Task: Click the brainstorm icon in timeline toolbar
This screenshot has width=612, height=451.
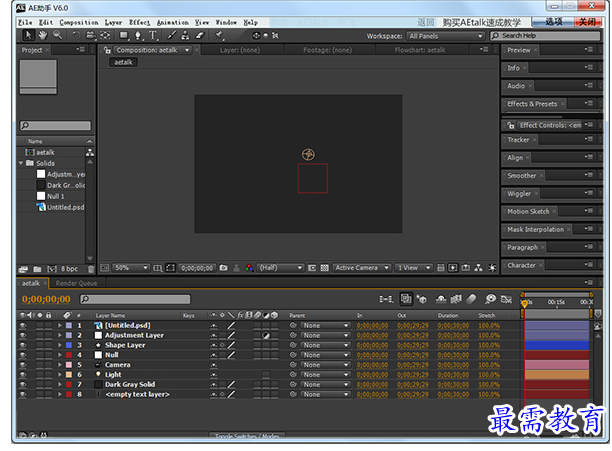Action: (x=490, y=299)
